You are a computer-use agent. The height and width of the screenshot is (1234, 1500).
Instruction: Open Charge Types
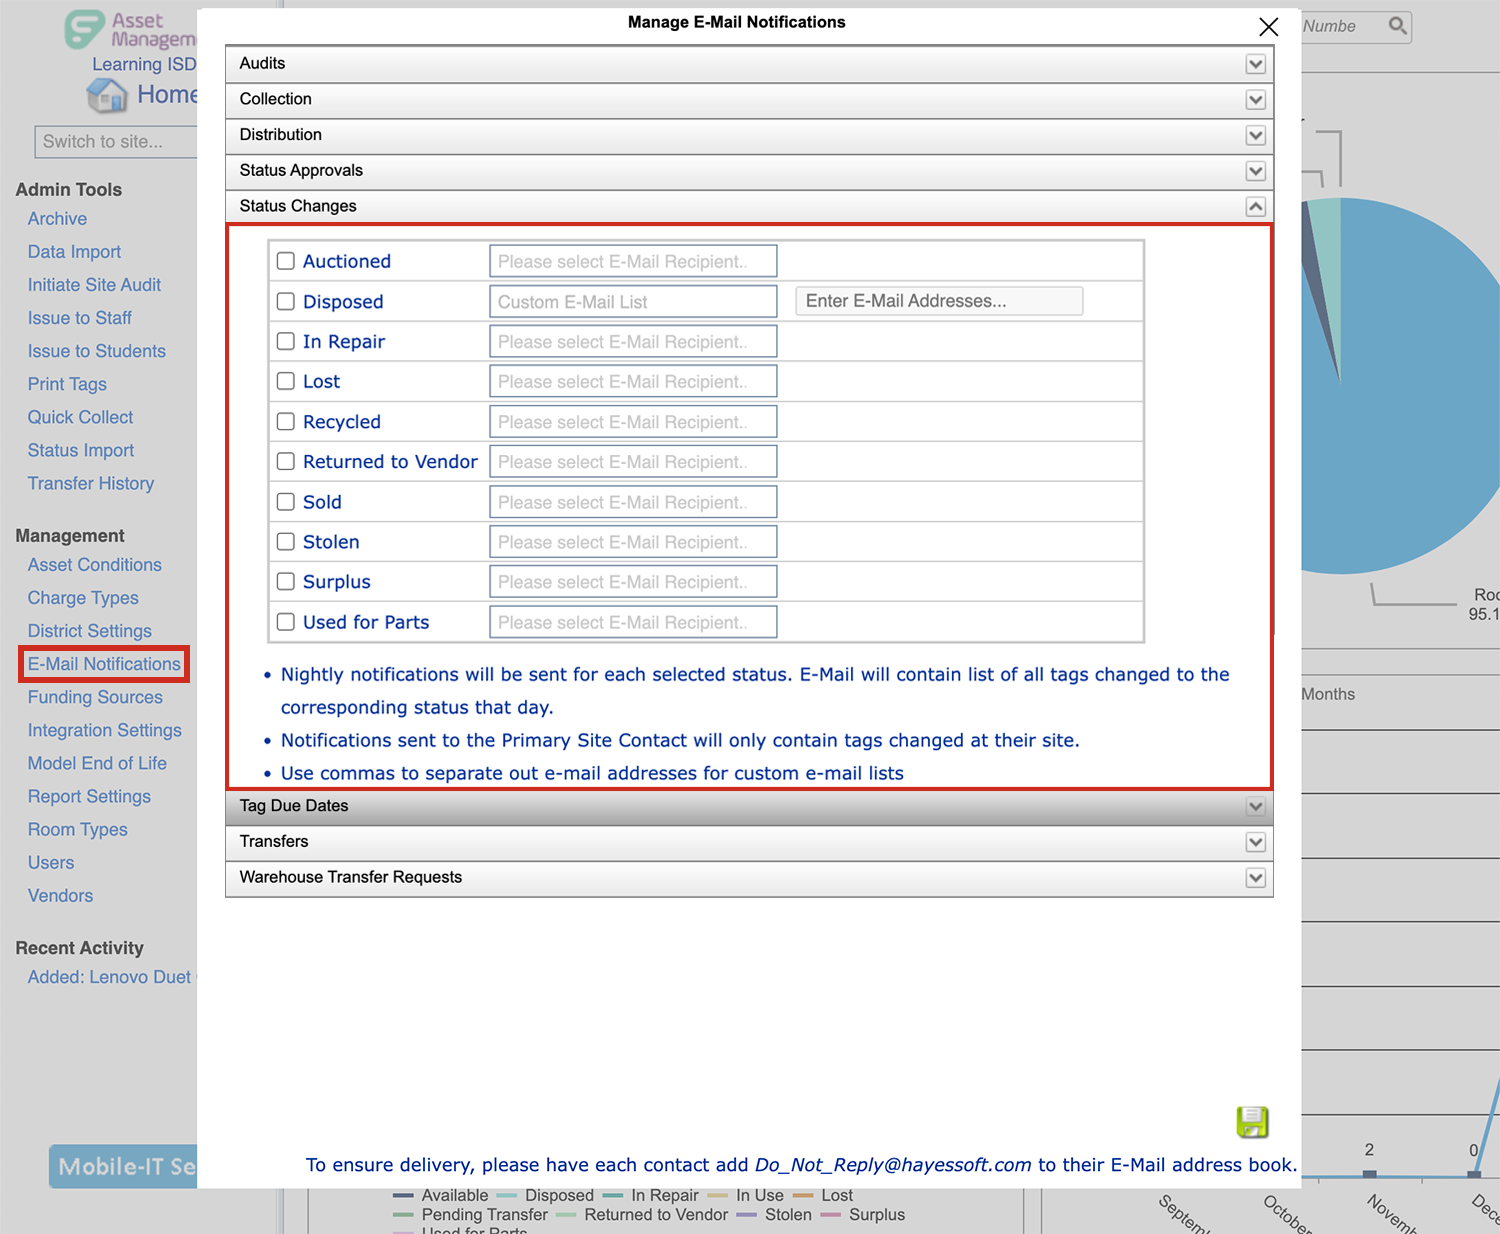click(x=83, y=598)
